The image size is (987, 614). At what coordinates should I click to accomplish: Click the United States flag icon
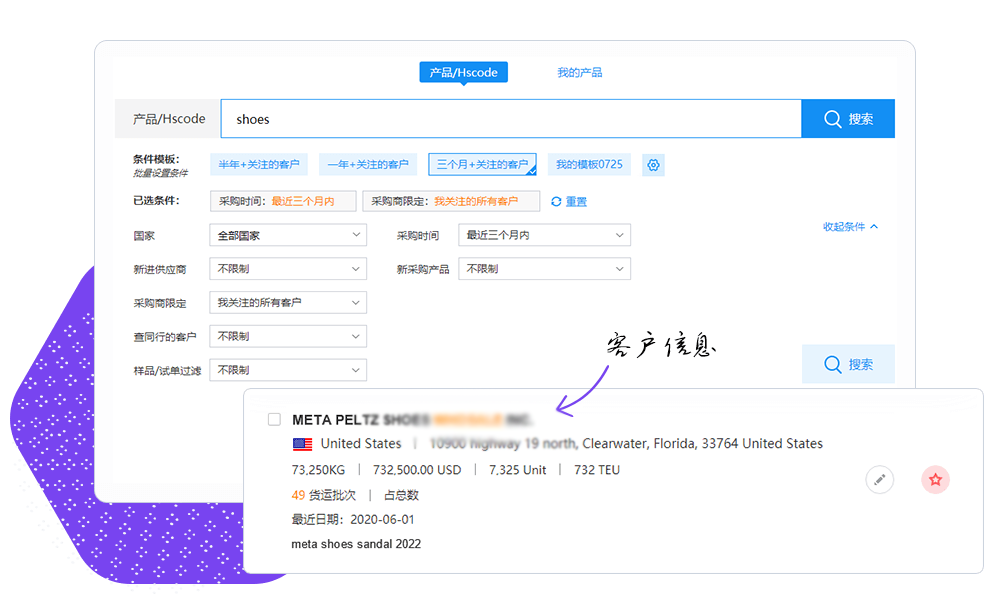pyautogui.click(x=302, y=444)
